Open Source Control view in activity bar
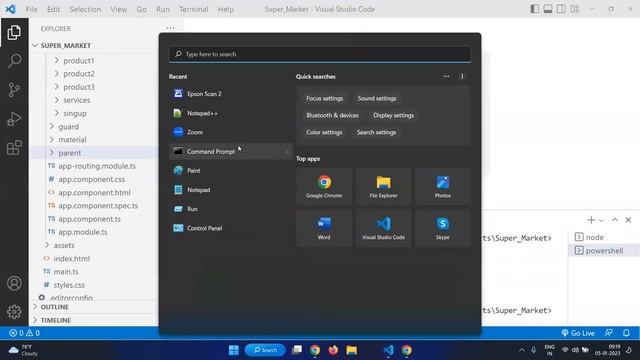Viewport: 640px width, 360px height. (14, 90)
